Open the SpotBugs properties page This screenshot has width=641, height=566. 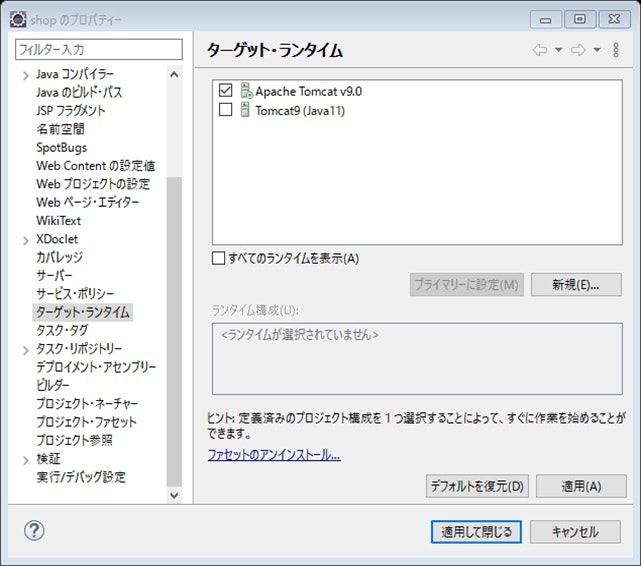pyautogui.click(x=62, y=148)
